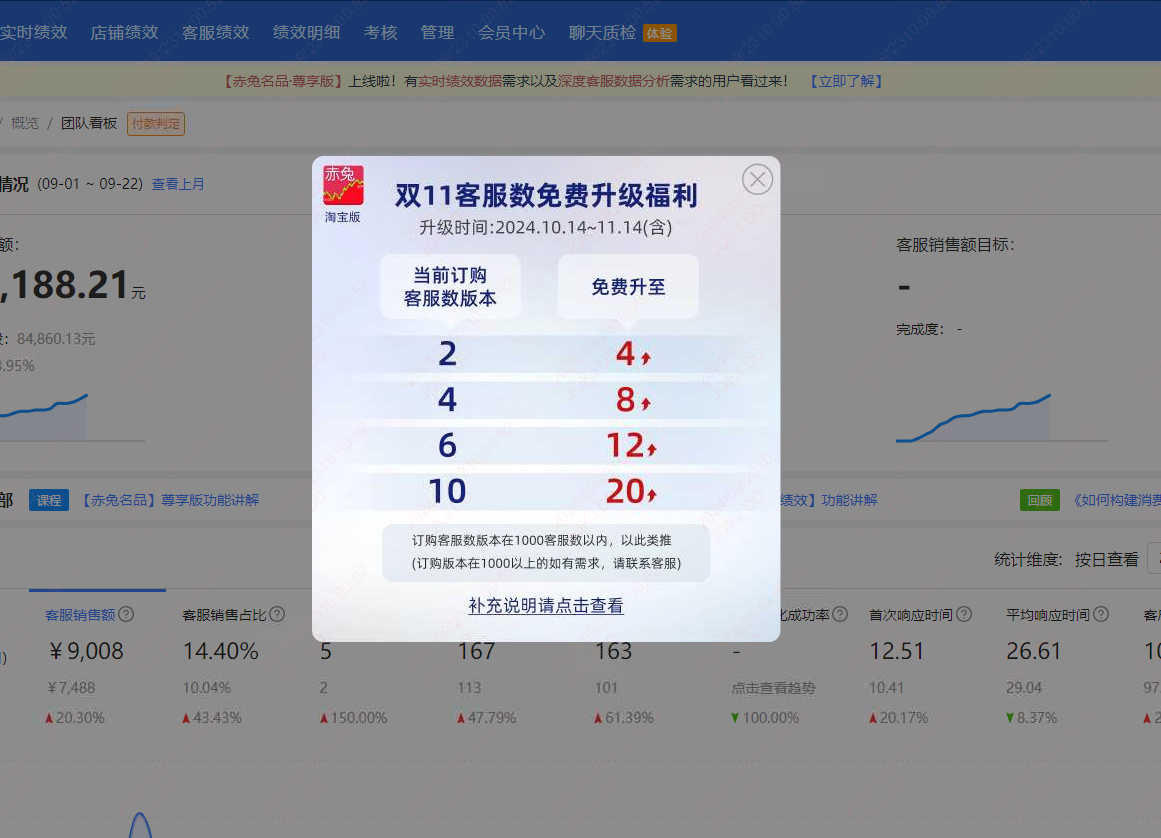Click the 客服销售额目标 trend chart
Image resolution: width=1161 pixels, height=838 pixels.
(x=1002, y=418)
